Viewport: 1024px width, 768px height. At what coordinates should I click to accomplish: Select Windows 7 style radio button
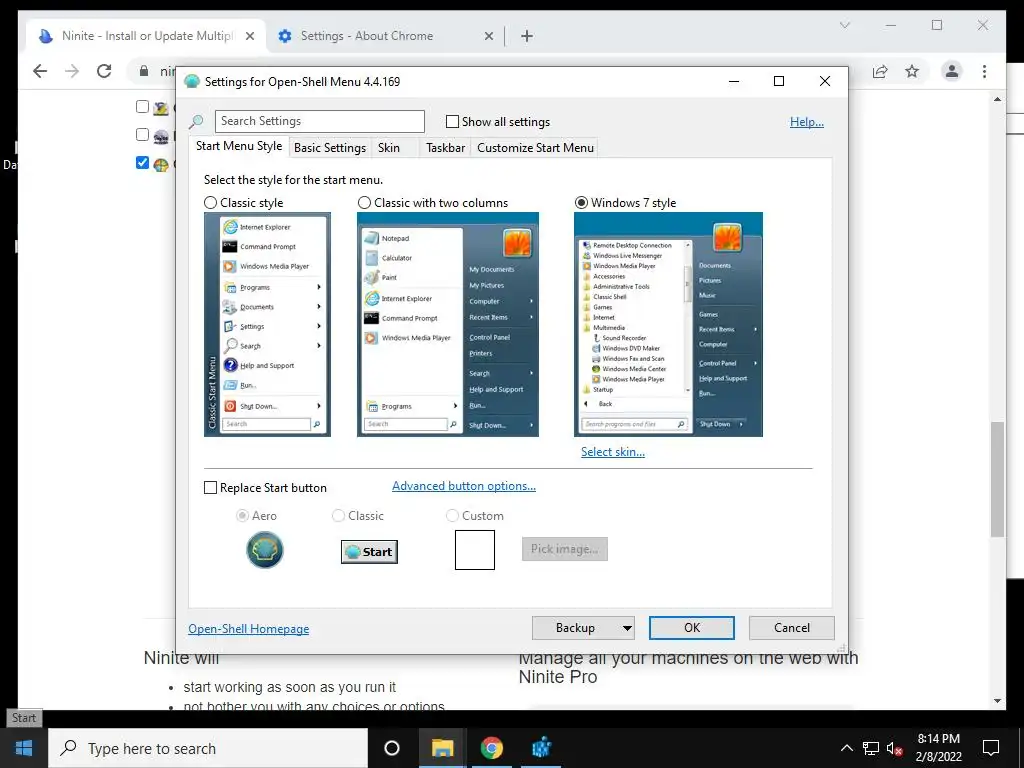[x=581, y=202]
